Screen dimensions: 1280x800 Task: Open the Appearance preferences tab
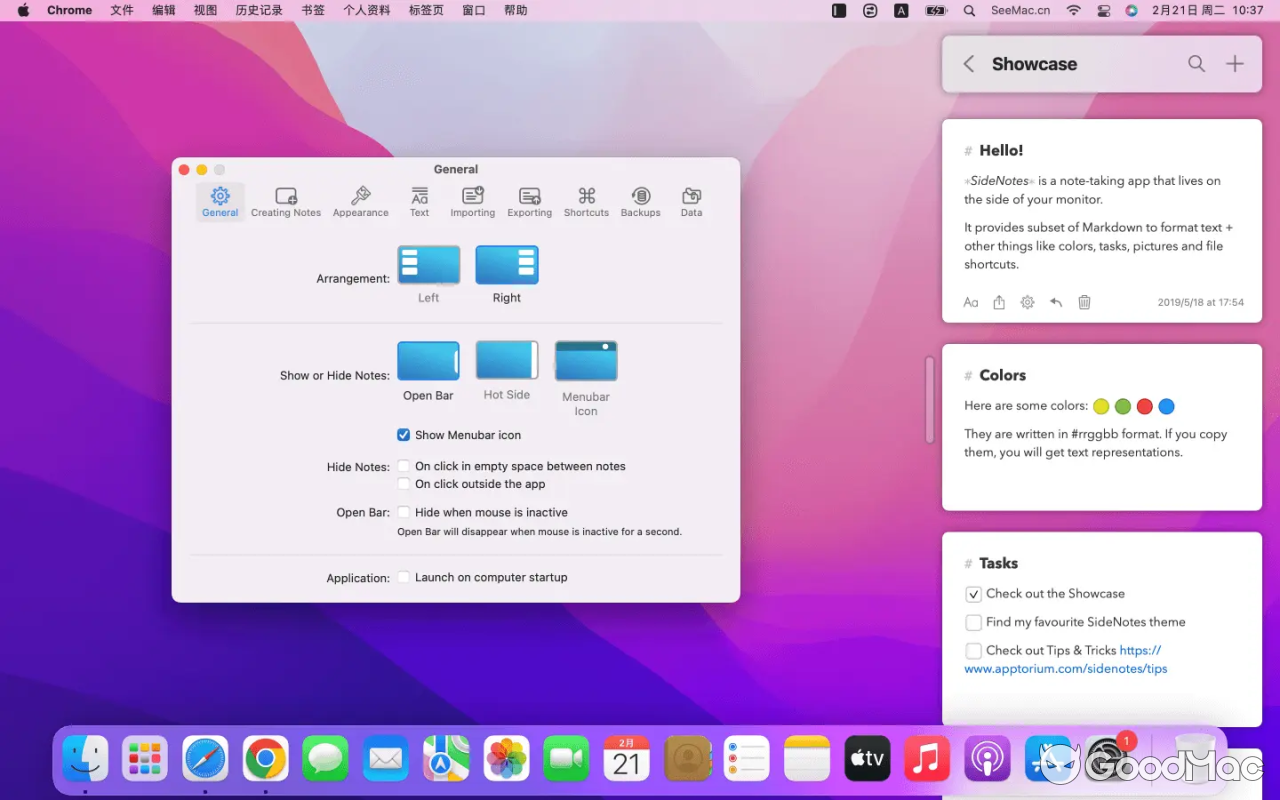360,200
